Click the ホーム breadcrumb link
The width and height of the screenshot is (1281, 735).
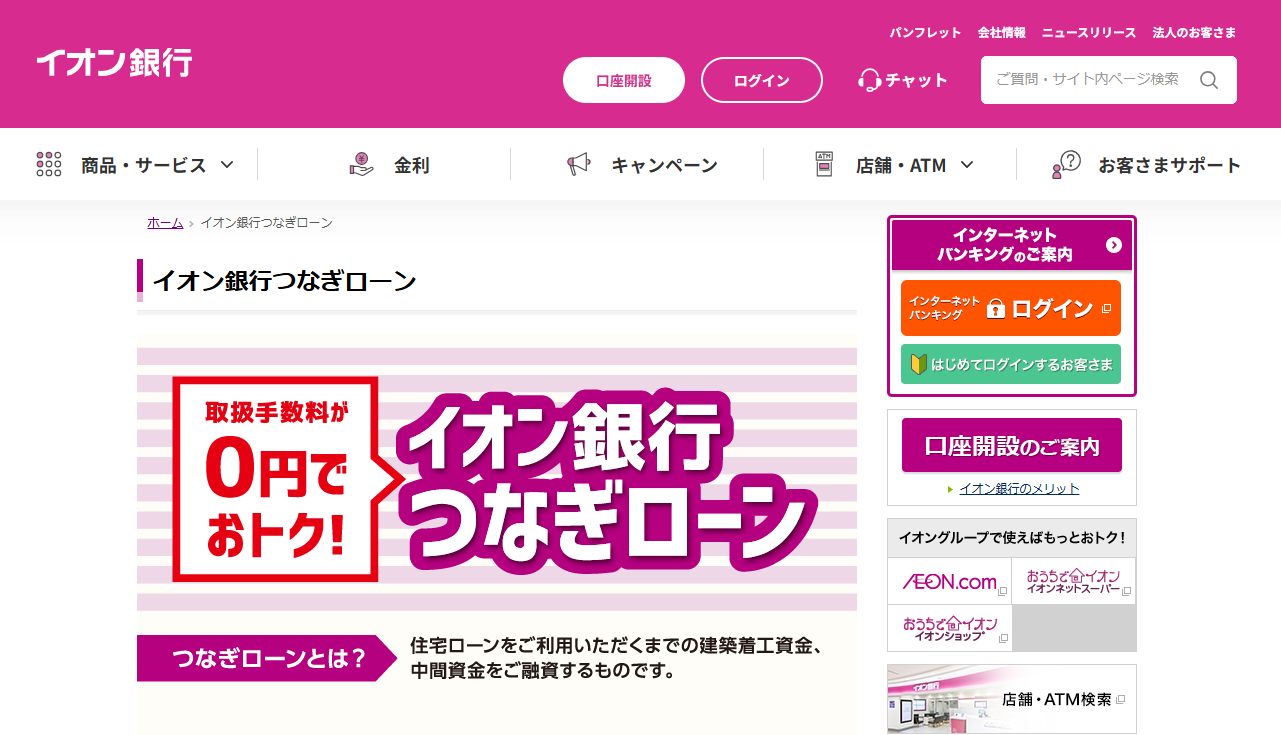tap(165, 223)
